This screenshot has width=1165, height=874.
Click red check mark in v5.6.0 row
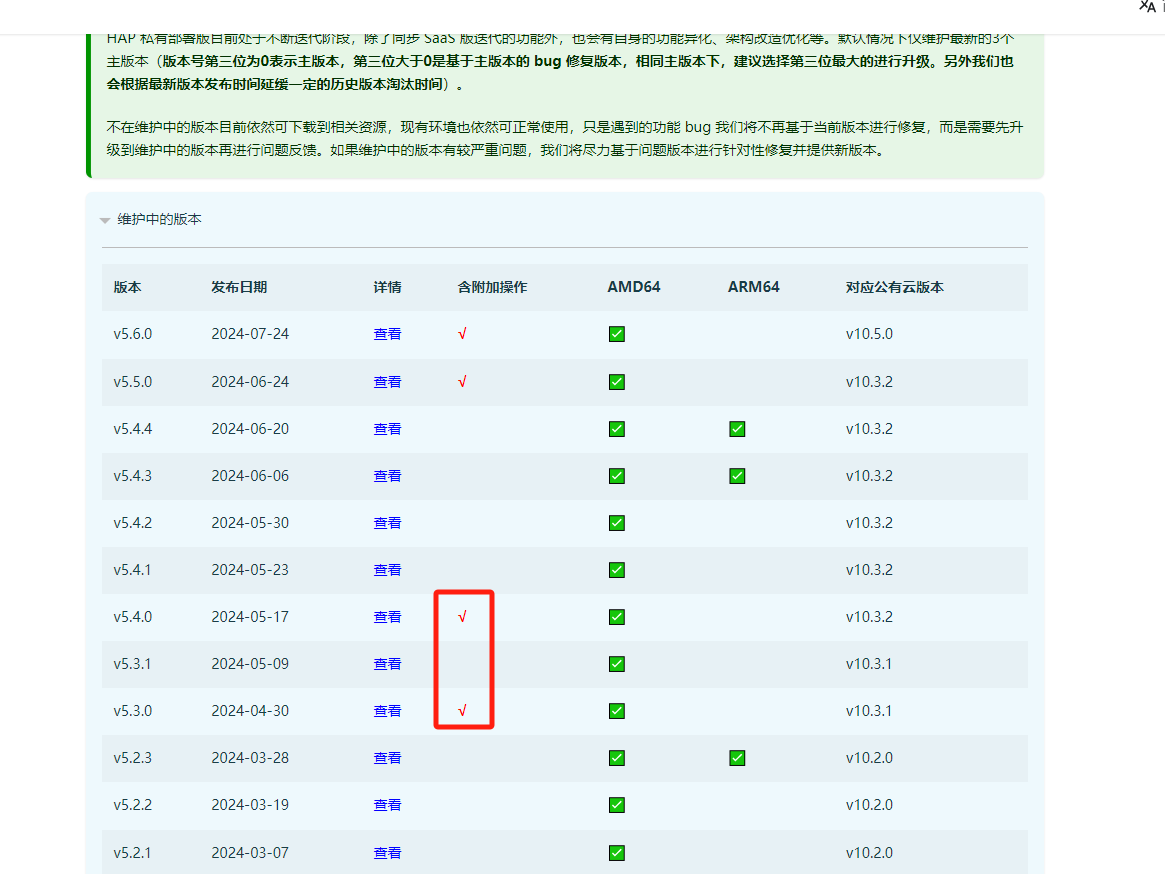462,334
